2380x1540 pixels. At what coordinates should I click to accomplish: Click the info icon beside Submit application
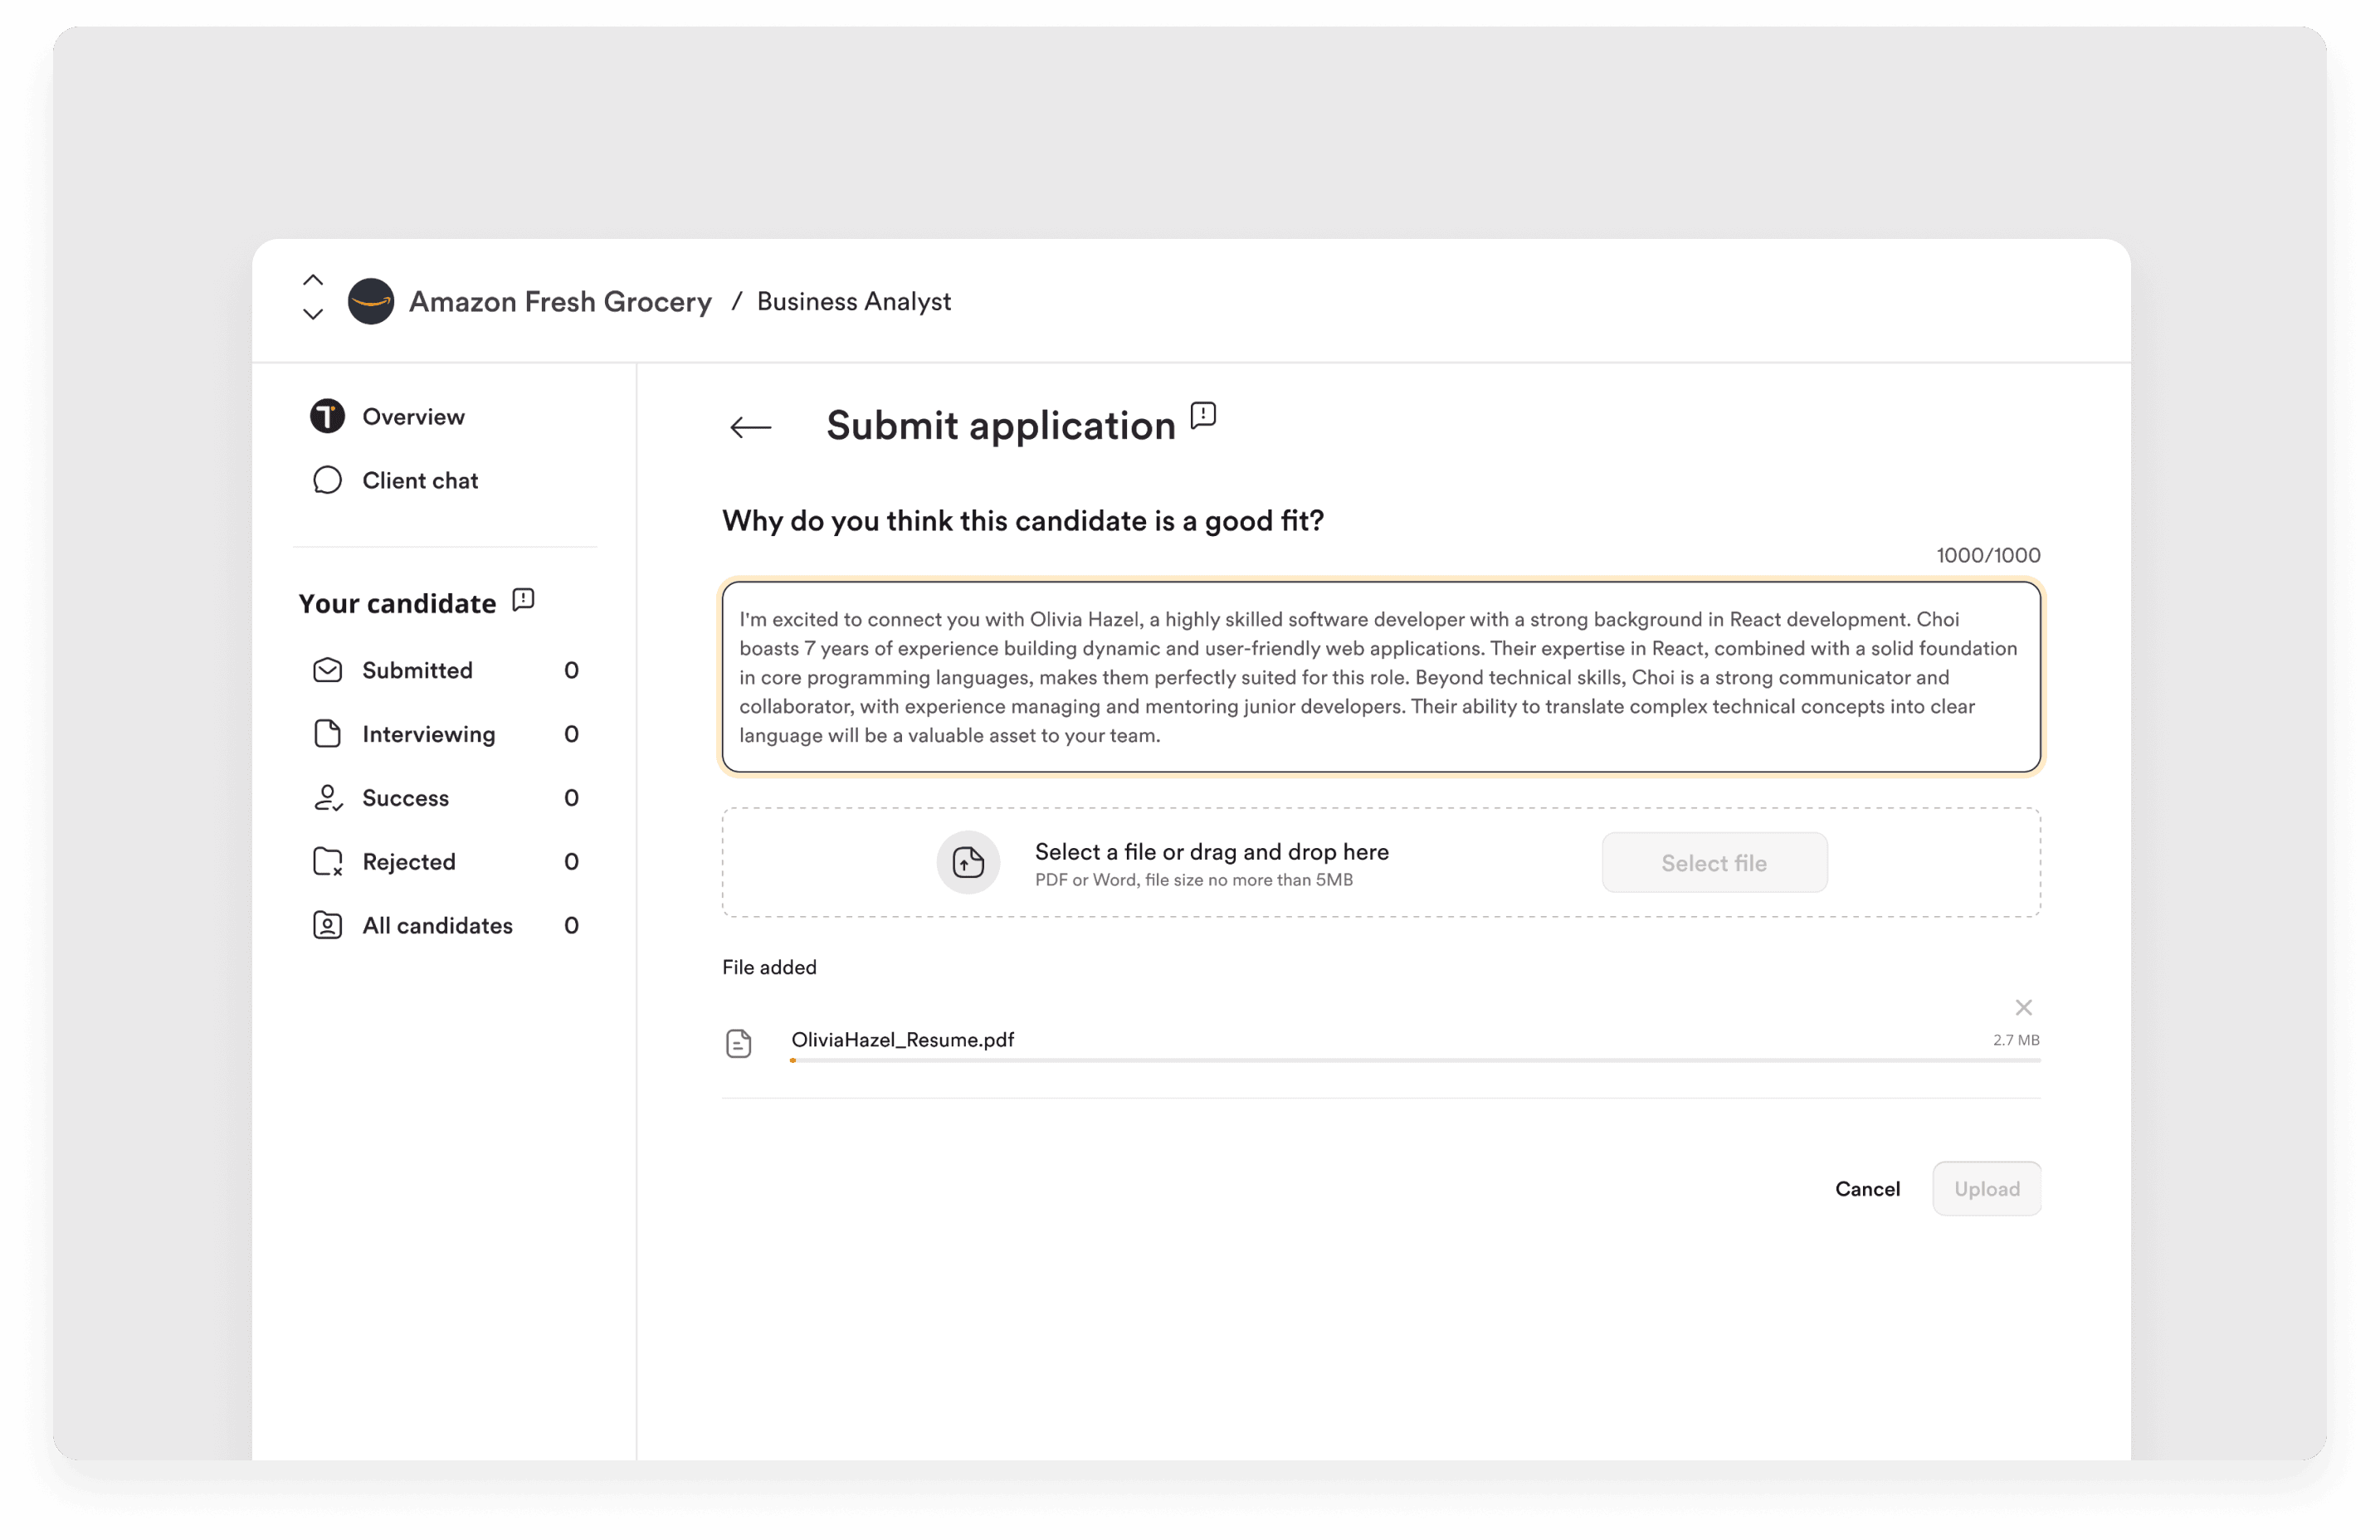(1203, 415)
